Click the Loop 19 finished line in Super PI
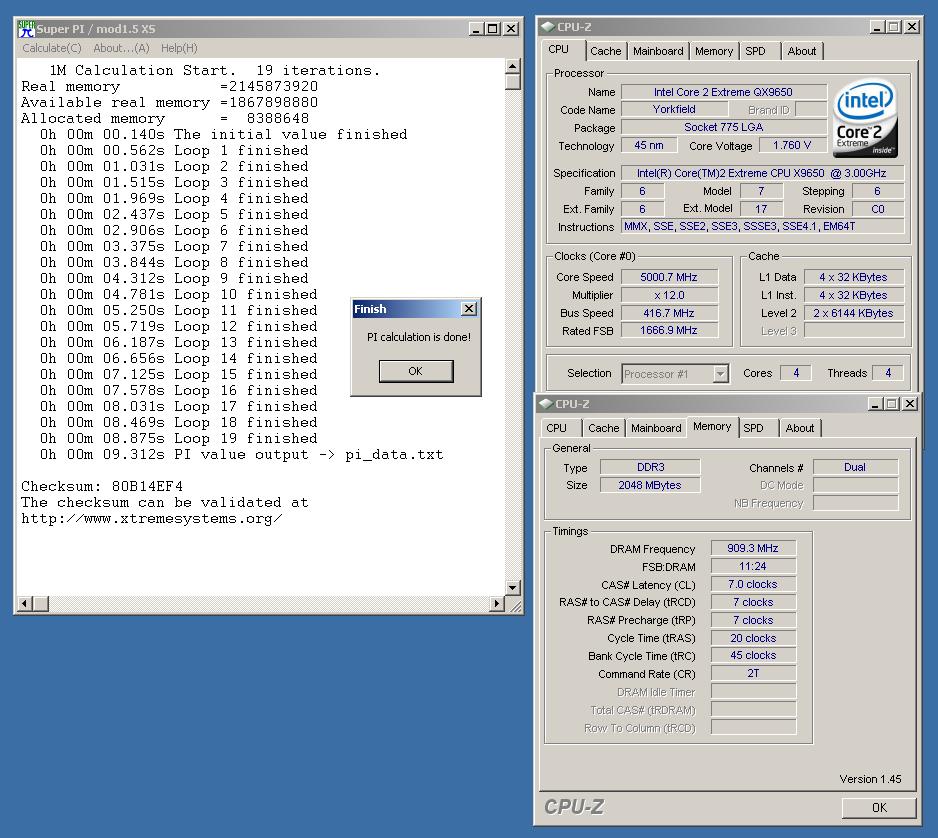This screenshot has height=838, width=938. click(179, 438)
